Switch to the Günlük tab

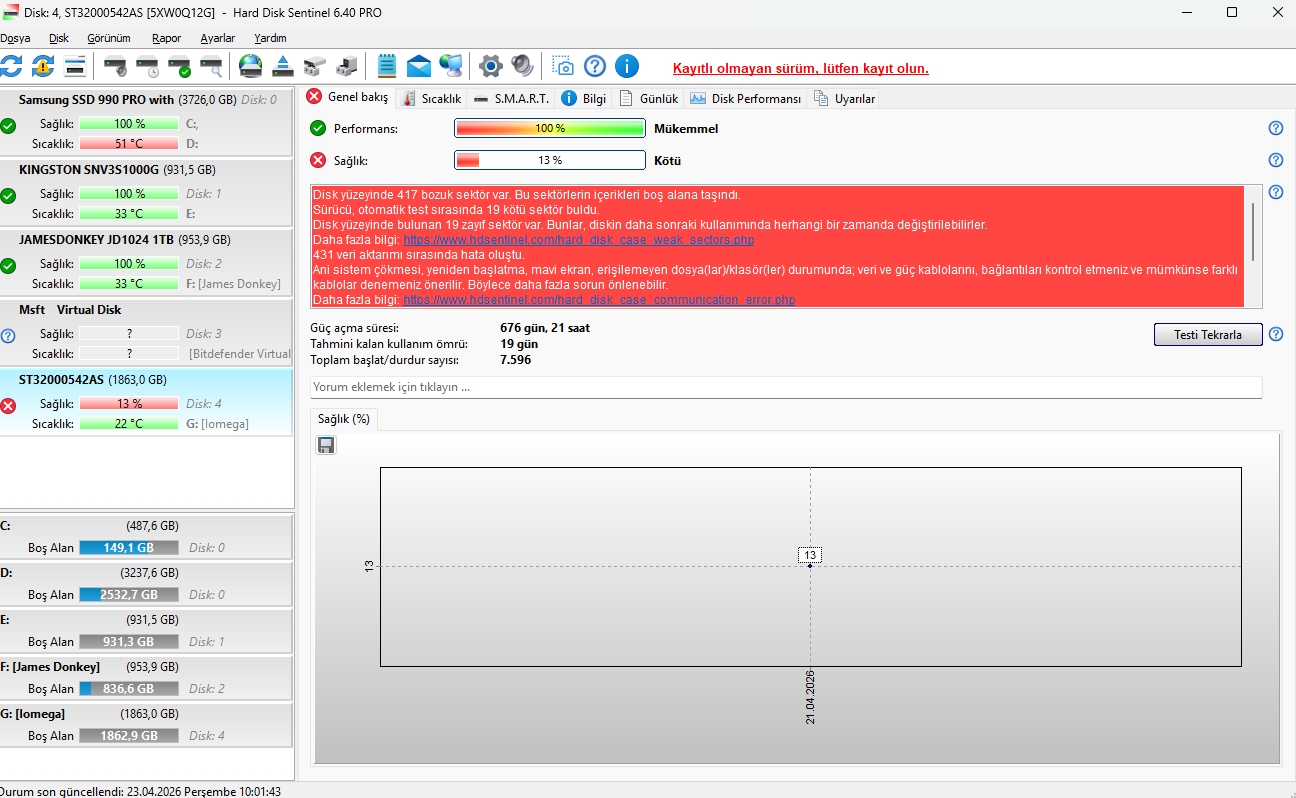[649, 98]
